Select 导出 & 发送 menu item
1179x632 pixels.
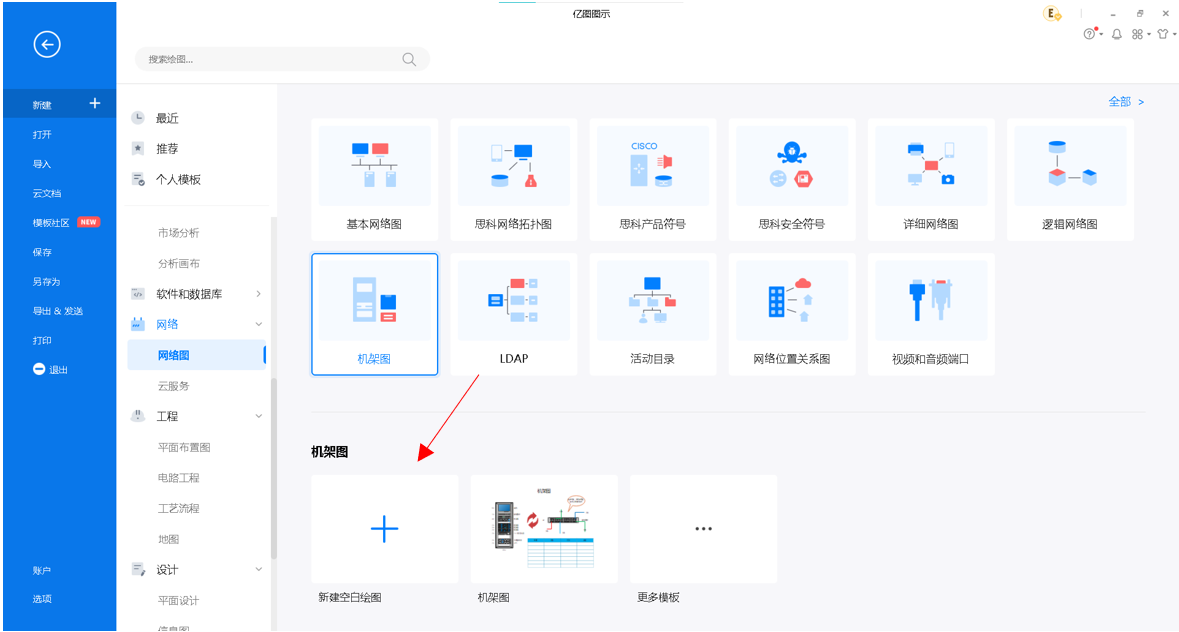click(x=57, y=311)
